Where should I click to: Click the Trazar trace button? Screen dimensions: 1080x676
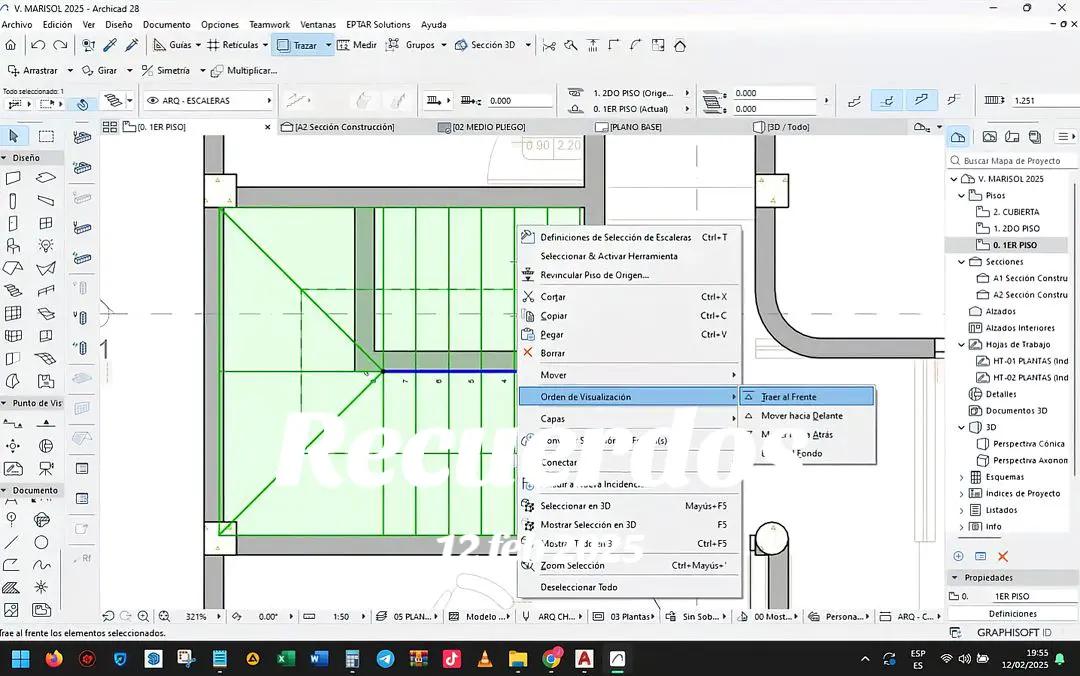point(297,45)
